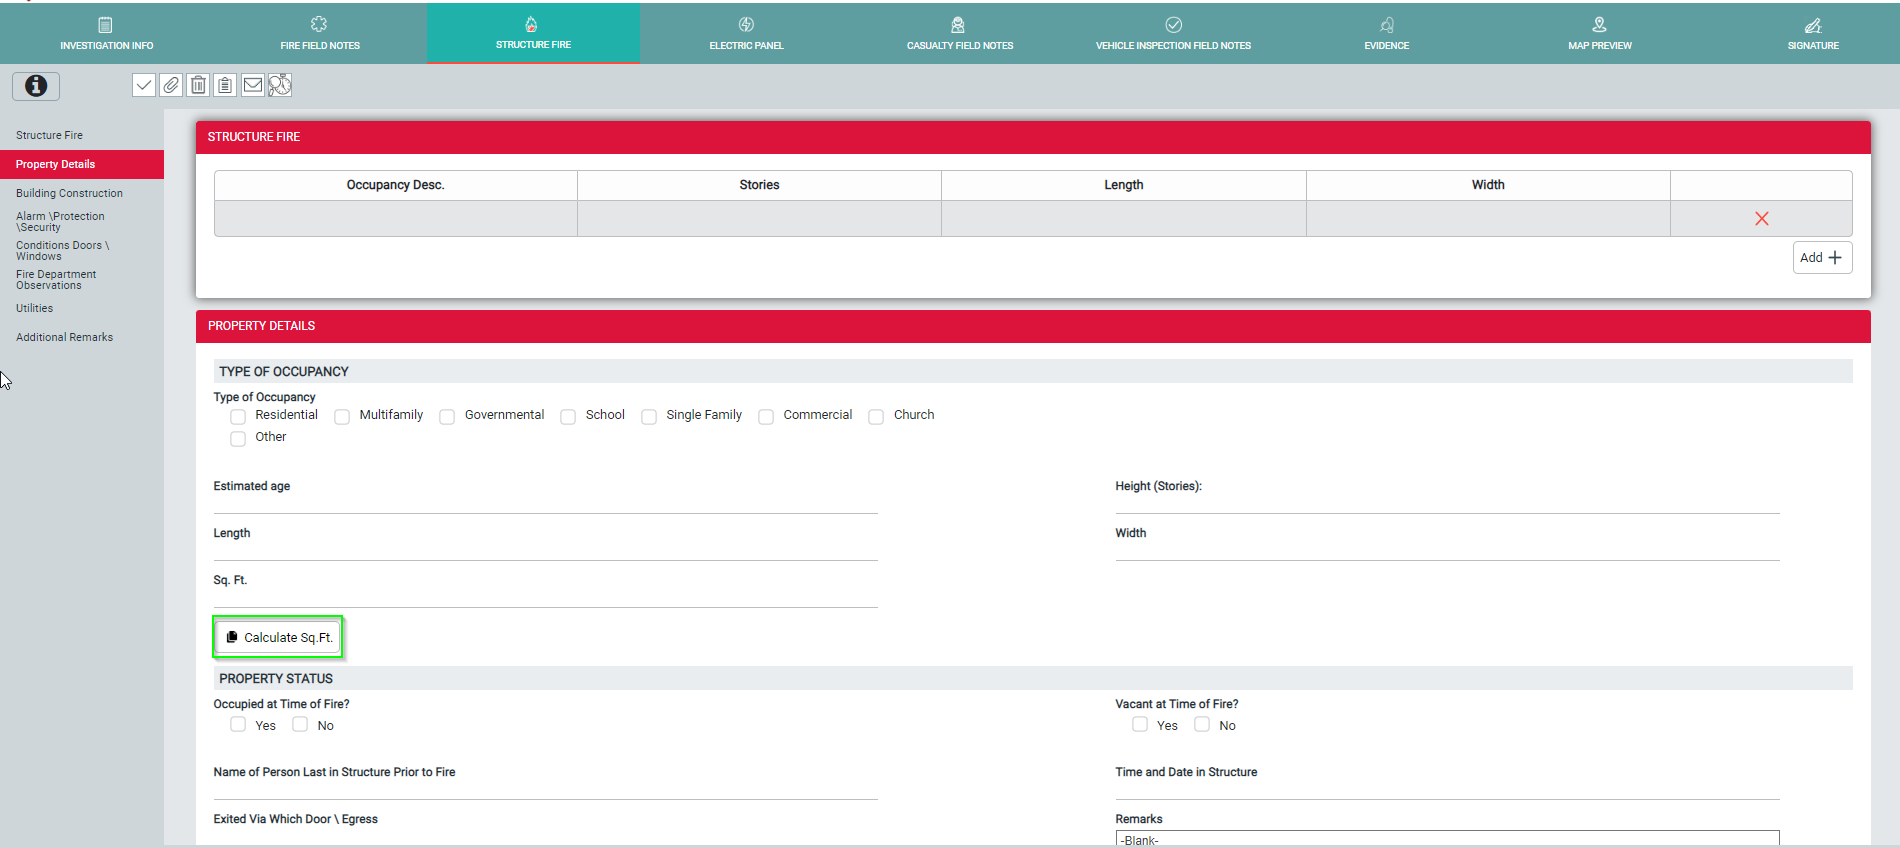Check the Residential occupancy checkbox

pyautogui.click(x=238, y=416)
